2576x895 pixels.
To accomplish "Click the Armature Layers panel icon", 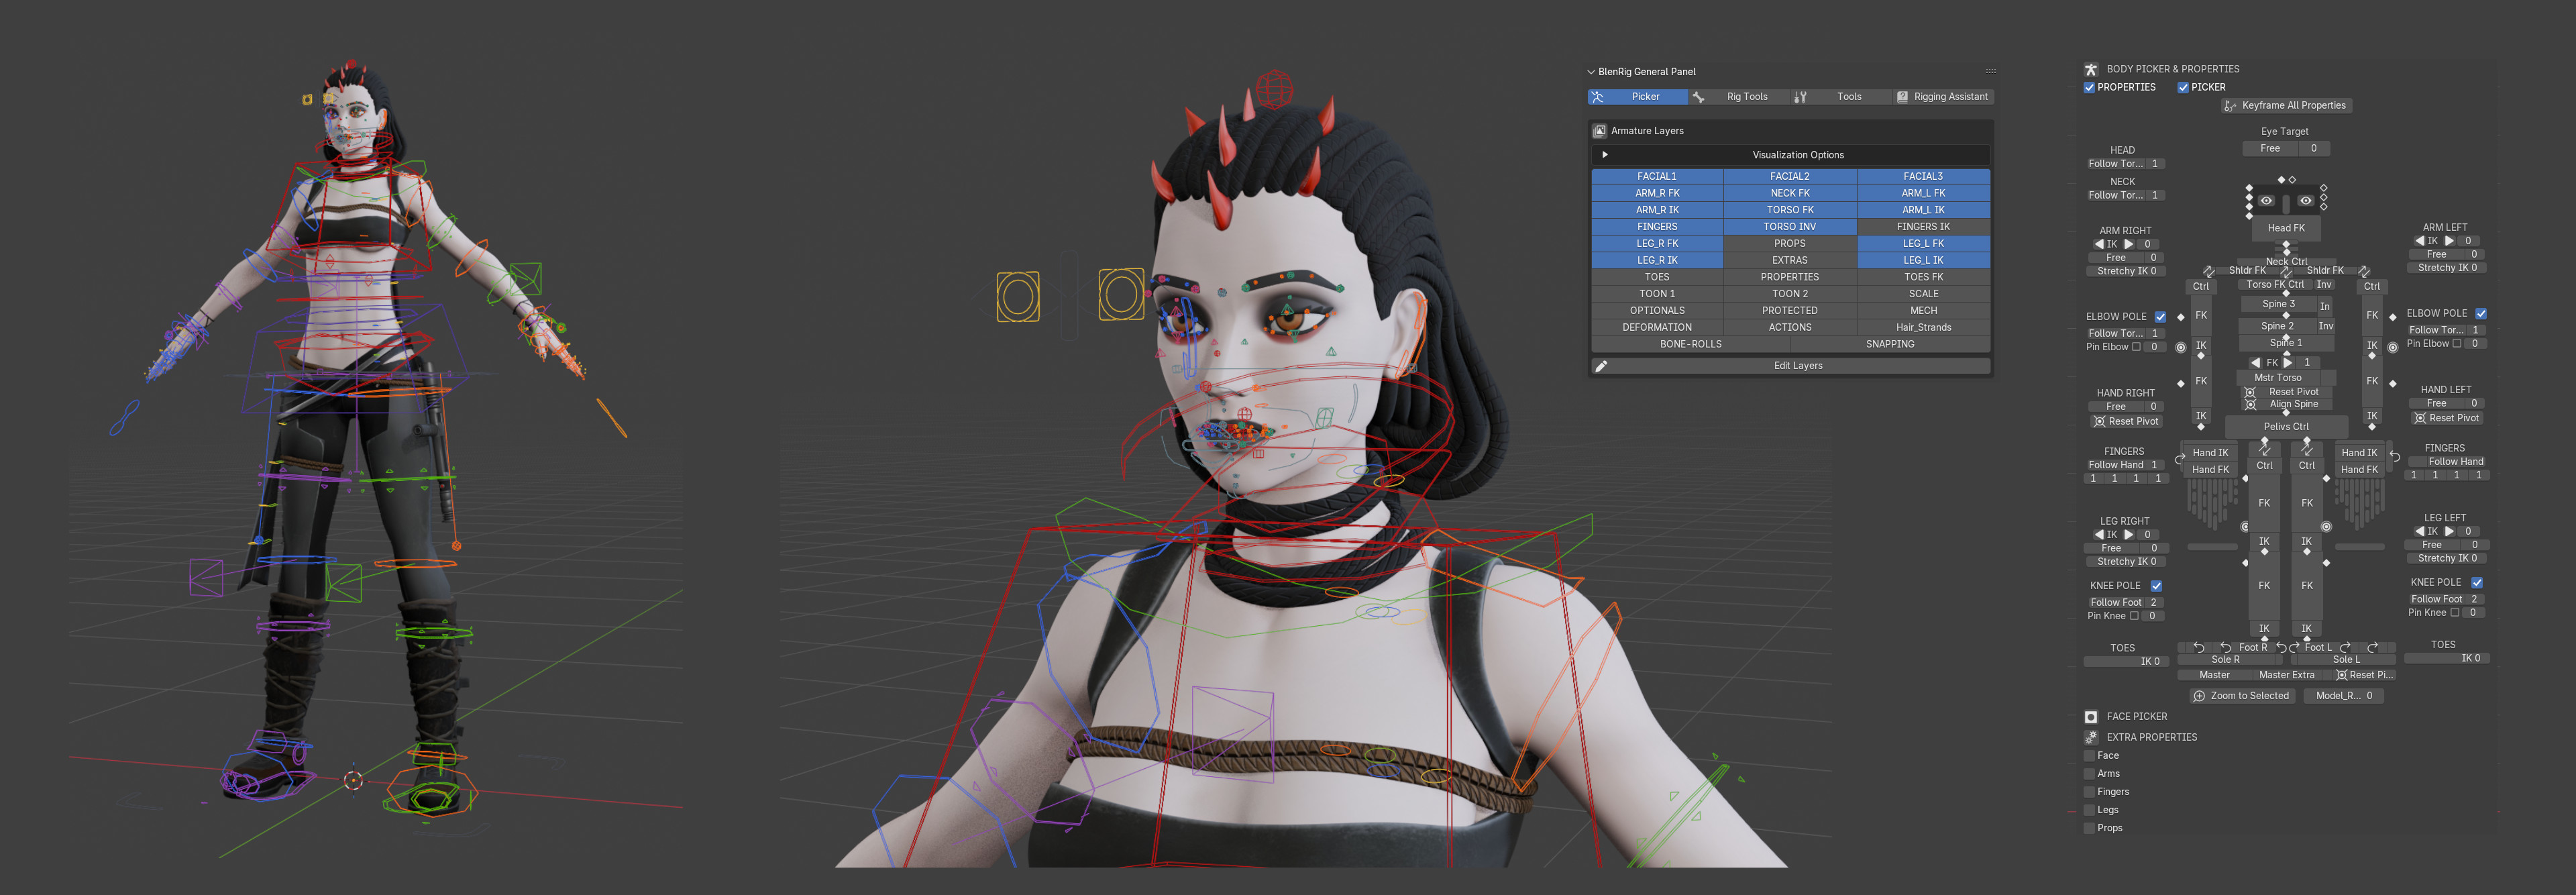I will pos(1599,131).
